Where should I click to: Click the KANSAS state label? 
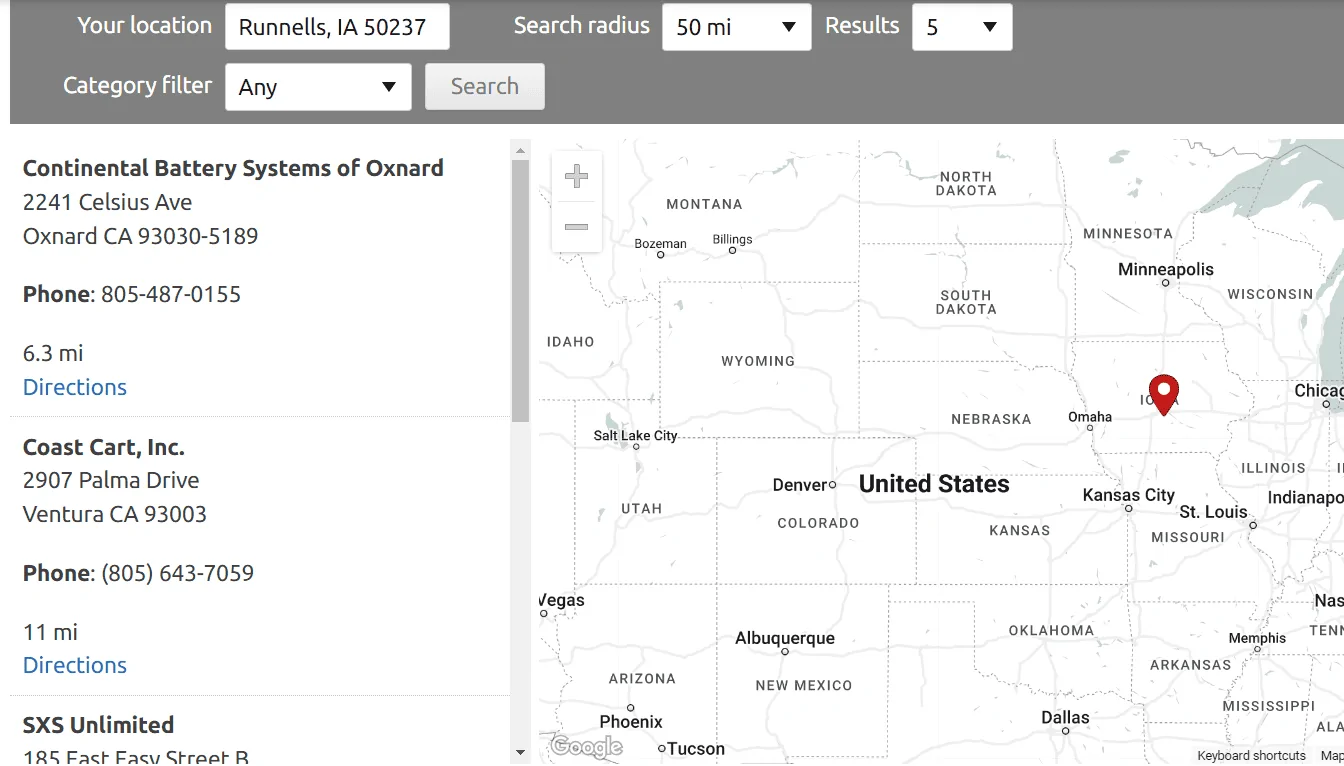click(1020, 530)
